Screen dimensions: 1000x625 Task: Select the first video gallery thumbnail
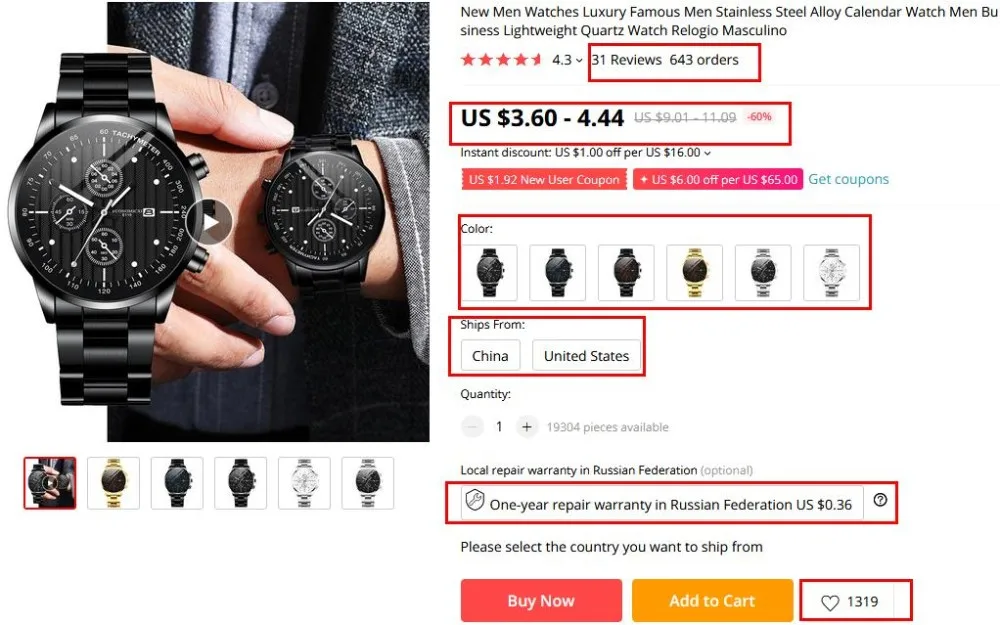(50, 483)
